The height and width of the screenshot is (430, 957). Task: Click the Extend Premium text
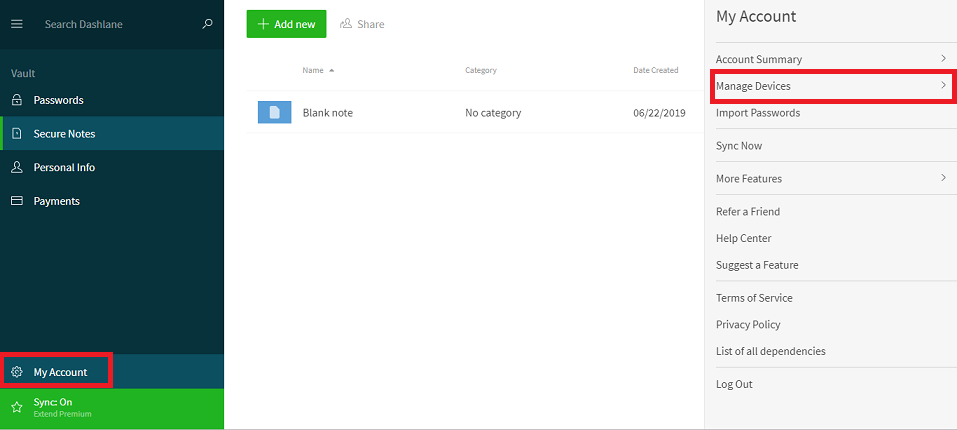click(62, 414)
